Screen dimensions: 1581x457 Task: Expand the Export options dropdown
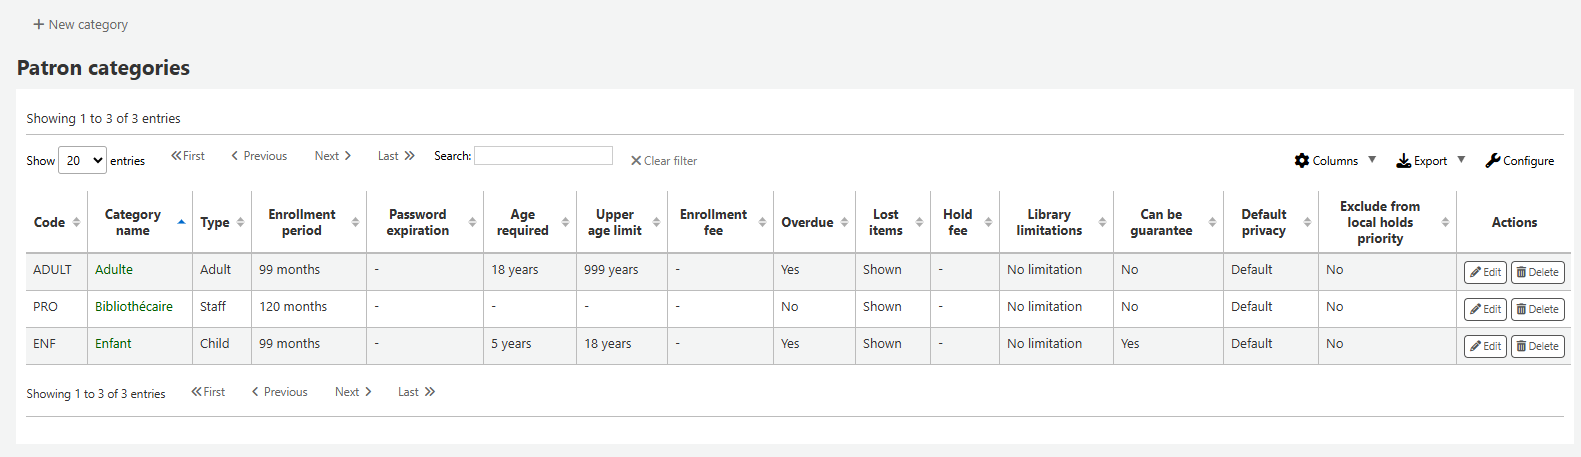(1430, 161)
